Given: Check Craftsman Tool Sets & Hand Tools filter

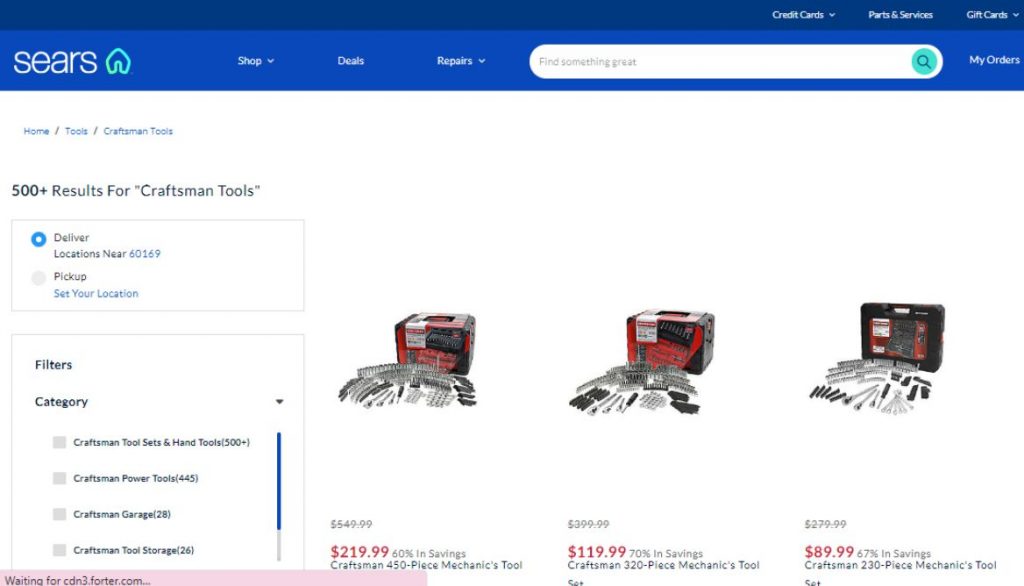Looking at the screenshot, I should (x=59, y=442).
